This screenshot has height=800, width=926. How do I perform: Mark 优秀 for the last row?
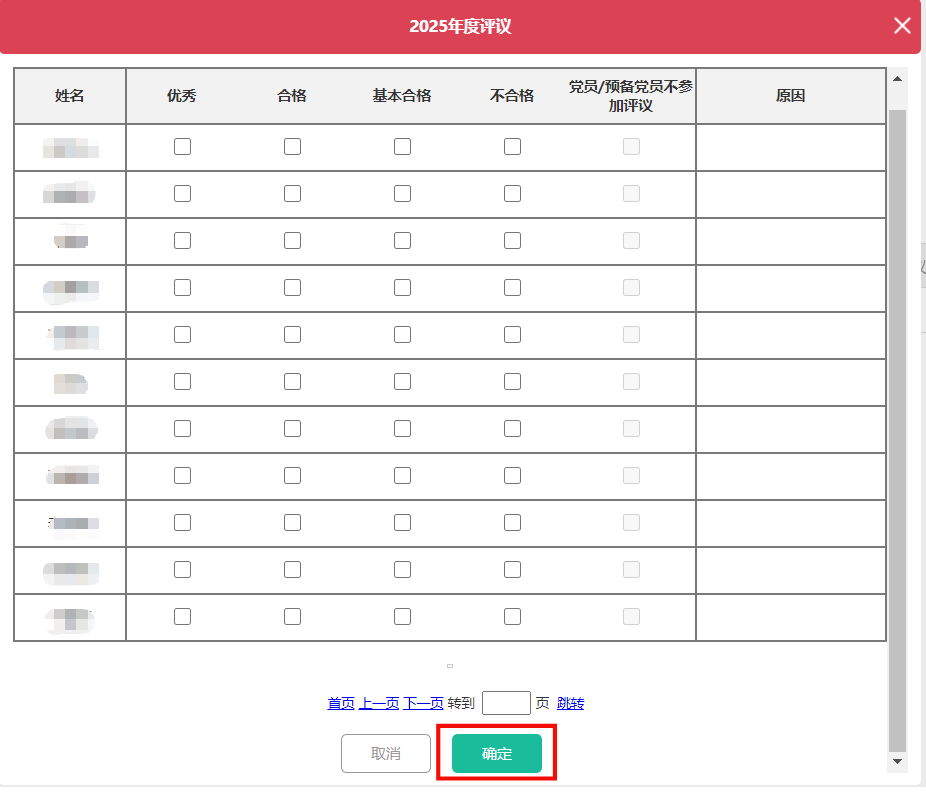coord(182,617)
